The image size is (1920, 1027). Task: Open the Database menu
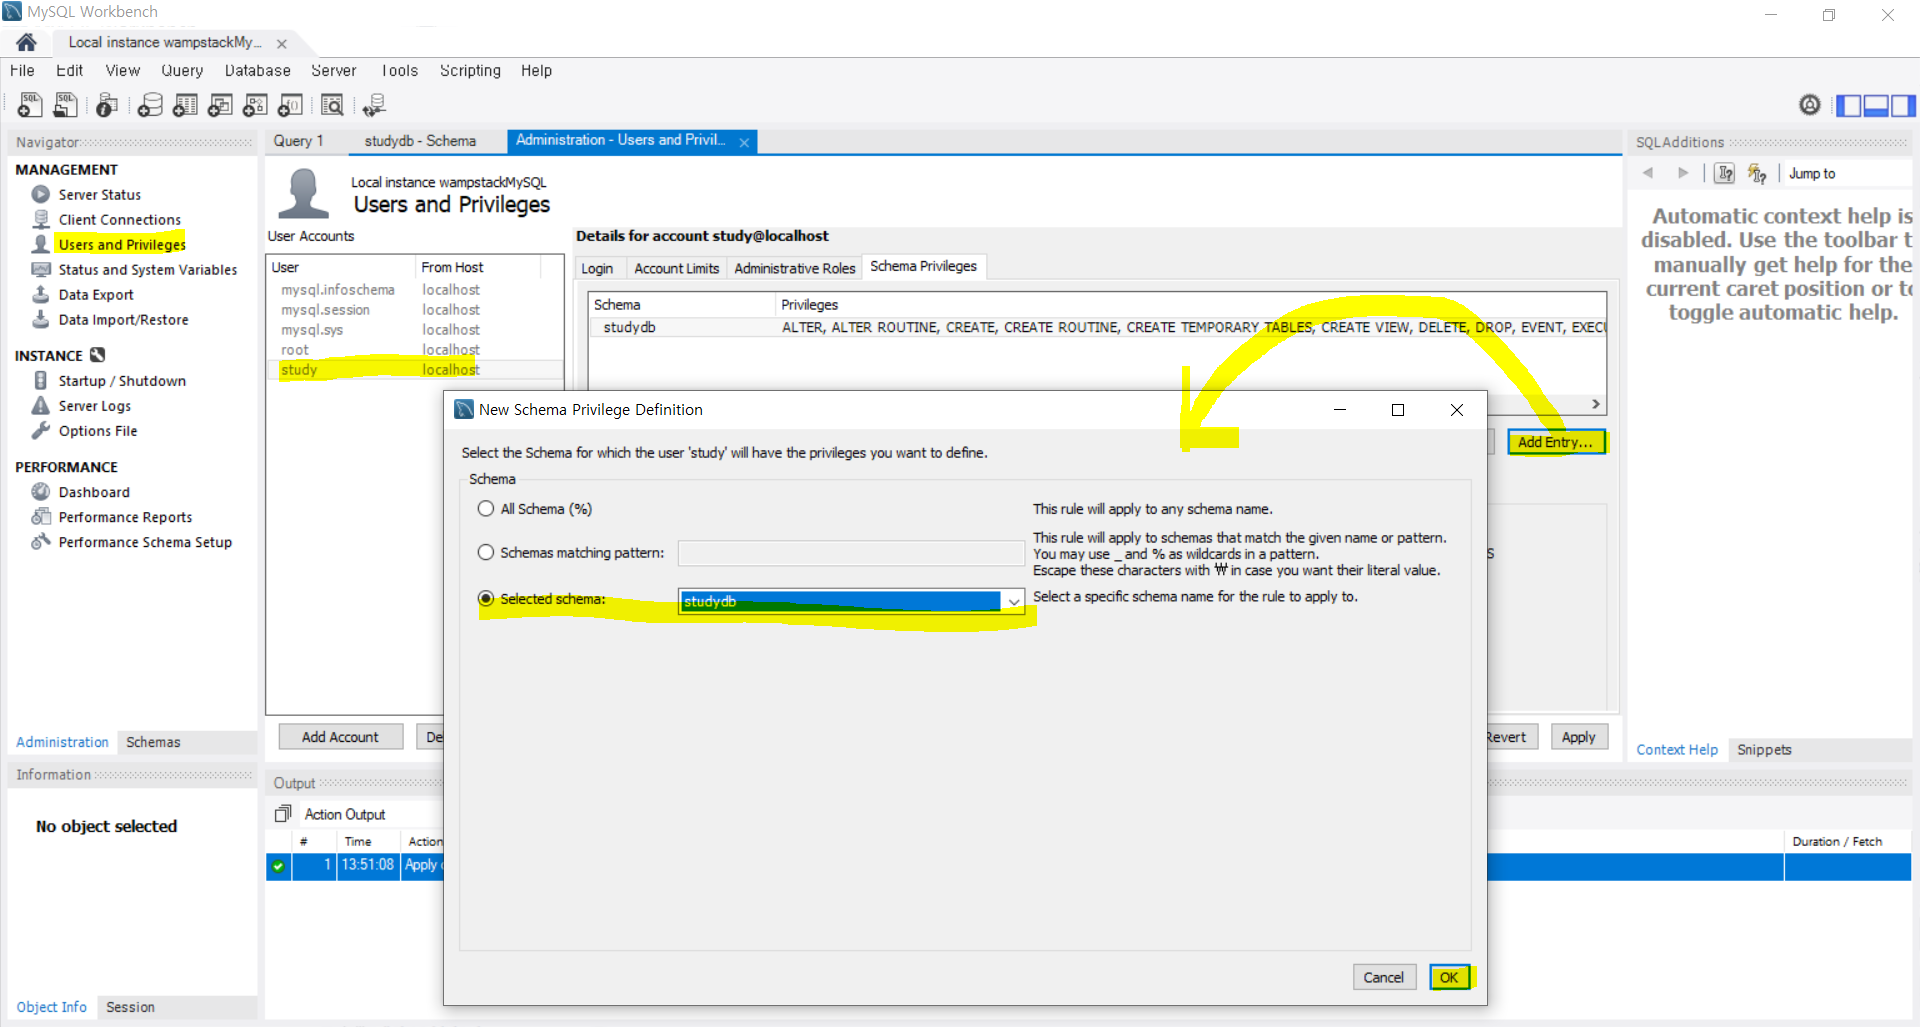[257, 71]
